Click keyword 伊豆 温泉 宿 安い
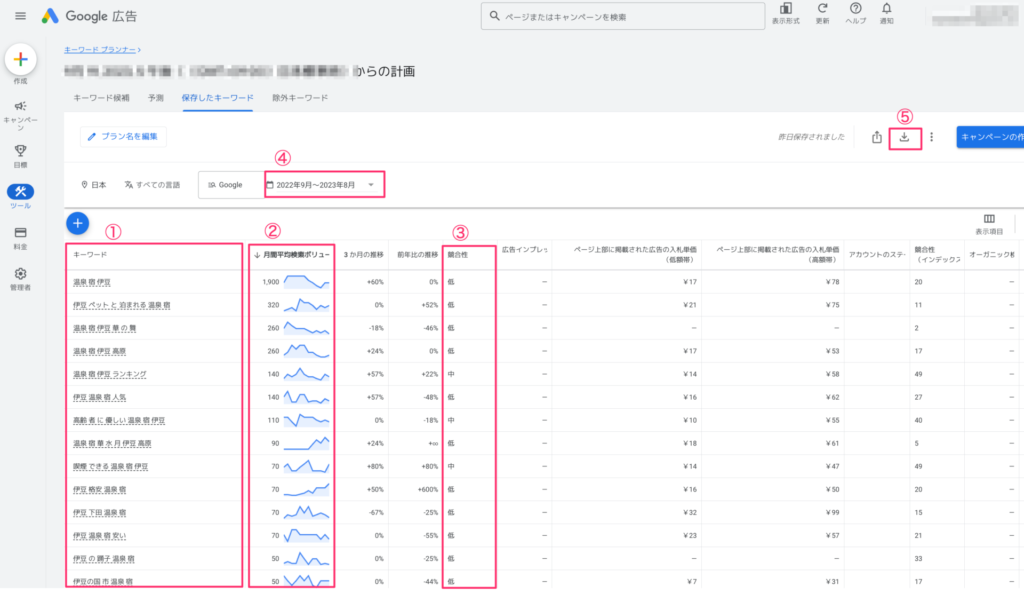Screen dimensions: 1024x602 point(100,535)
